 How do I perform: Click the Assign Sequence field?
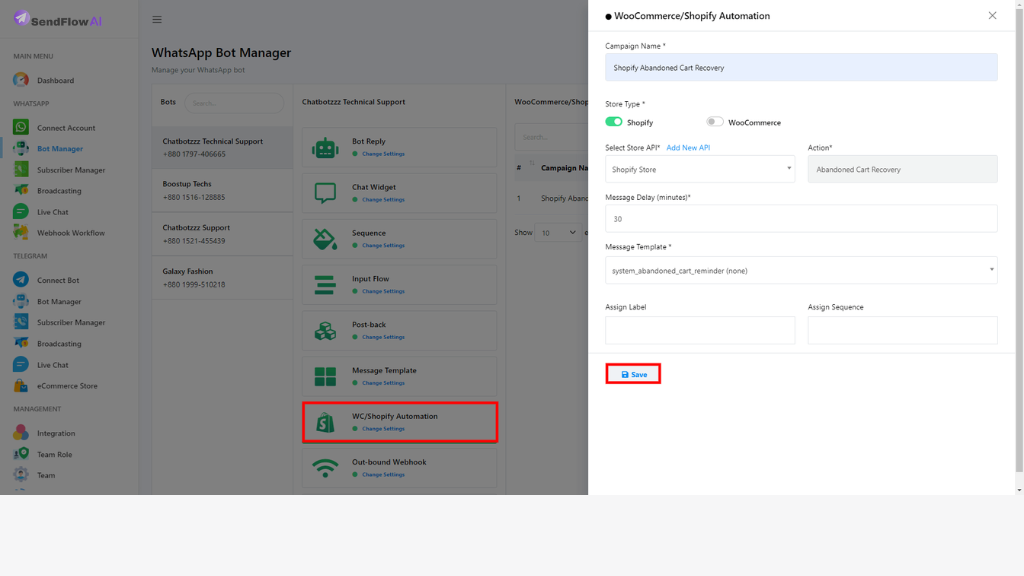pyautogui.click(x=903, y=330)
